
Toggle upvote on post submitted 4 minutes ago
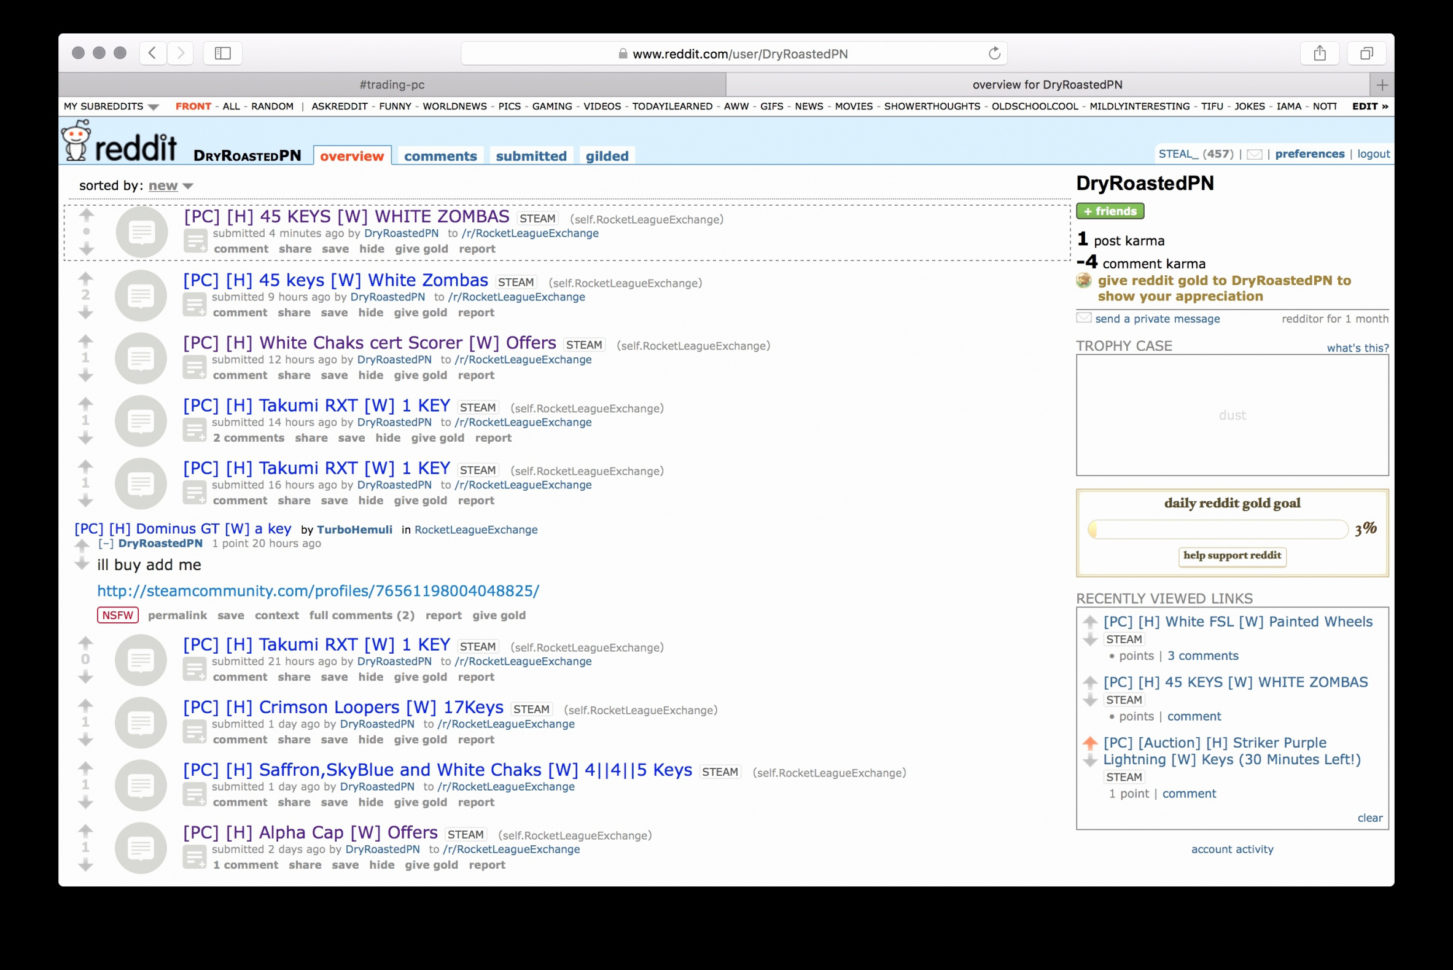click(86, 214)
